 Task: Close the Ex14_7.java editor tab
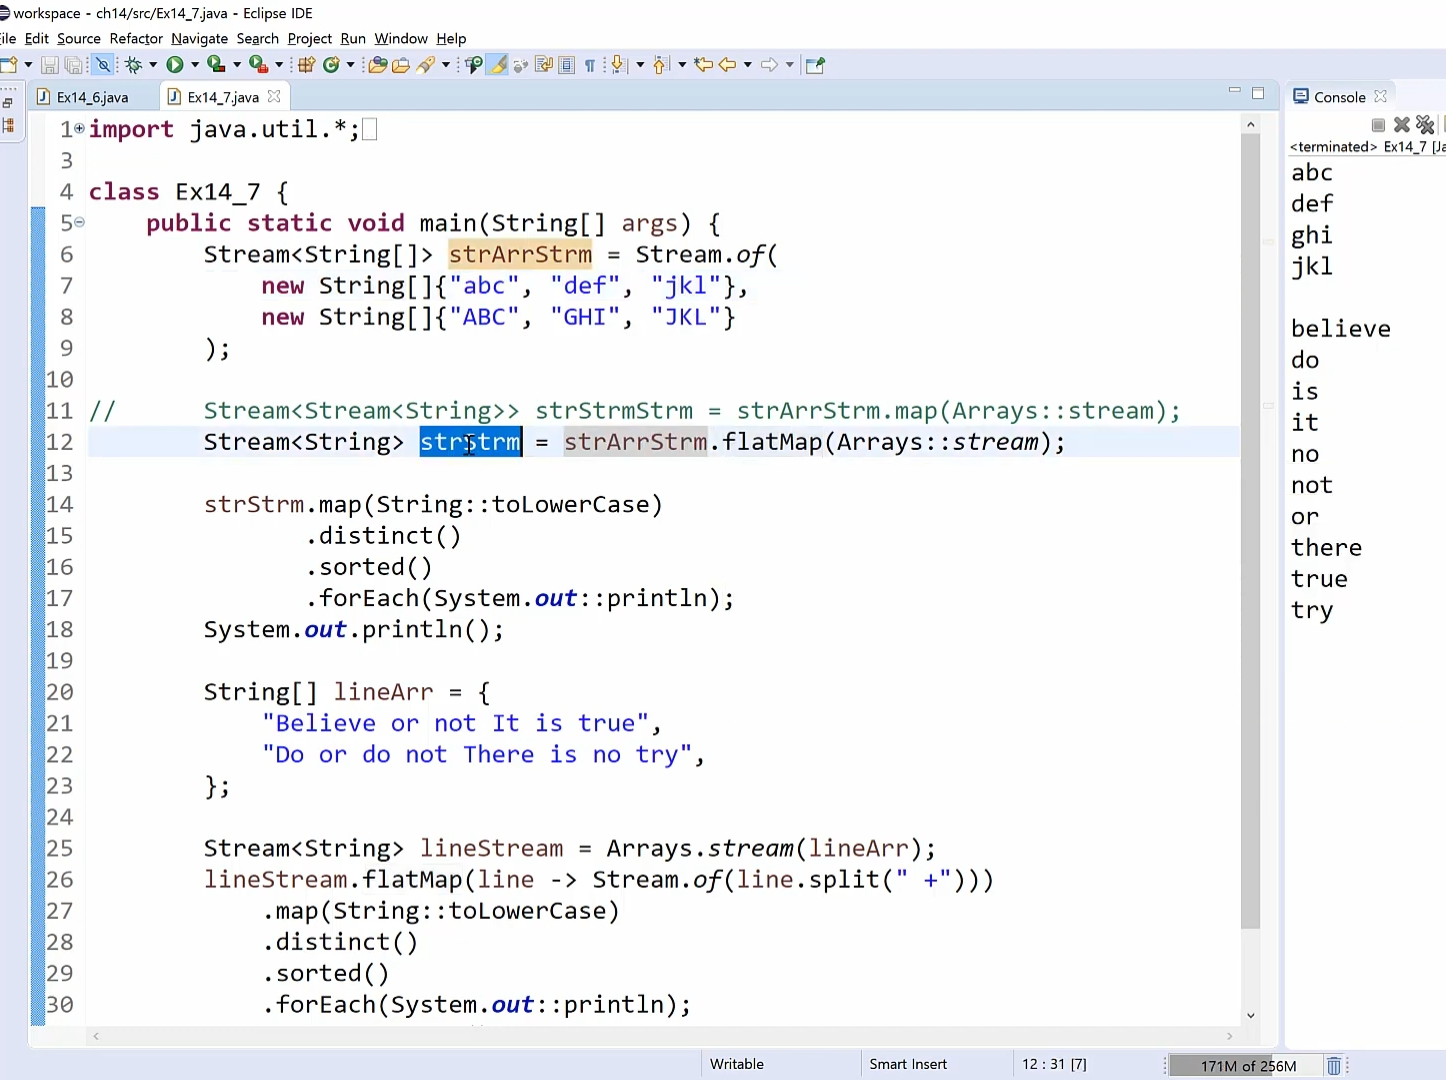(x=274, y=96)
